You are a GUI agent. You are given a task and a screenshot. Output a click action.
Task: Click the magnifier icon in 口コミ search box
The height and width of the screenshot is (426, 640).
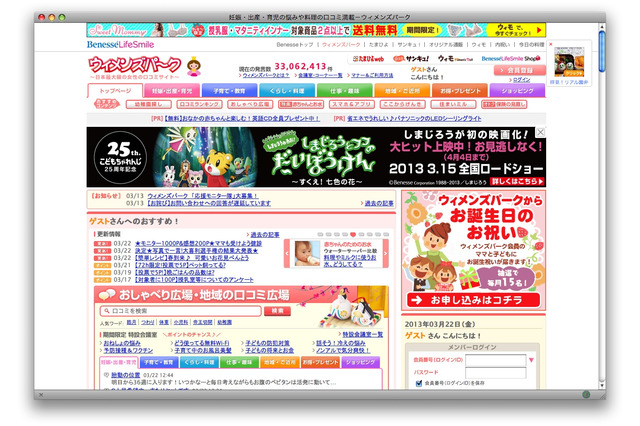point(107,311)
